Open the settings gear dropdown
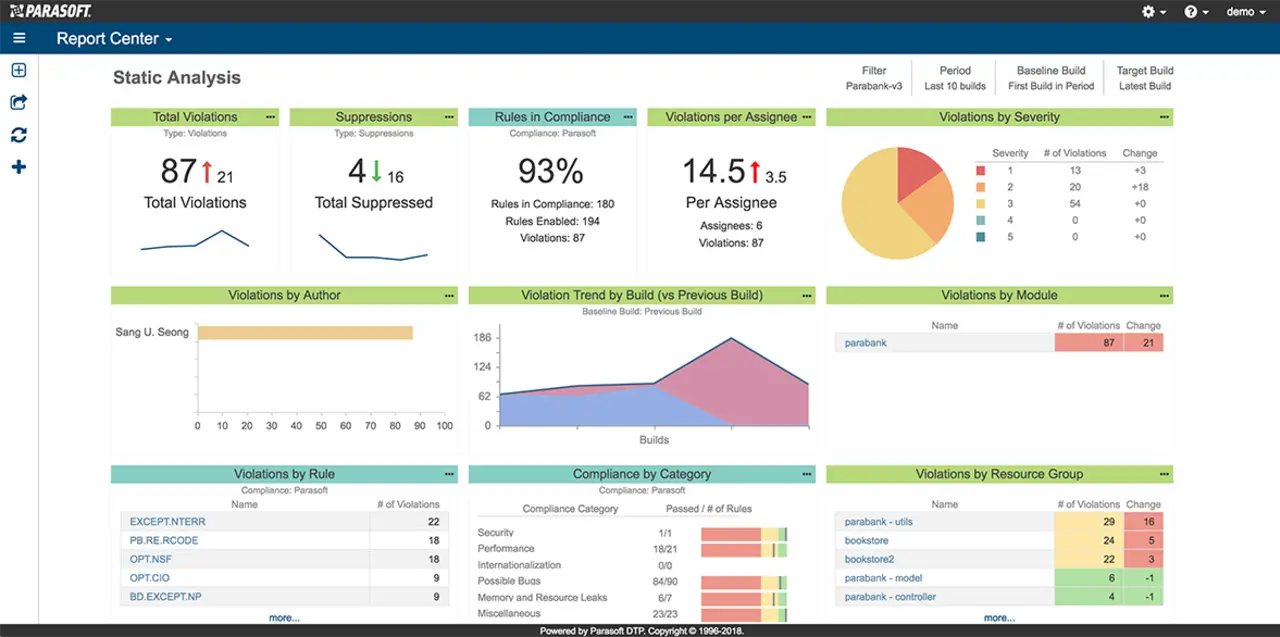Viewport: 1280px width, 637px height. [x=1153, y=12]
